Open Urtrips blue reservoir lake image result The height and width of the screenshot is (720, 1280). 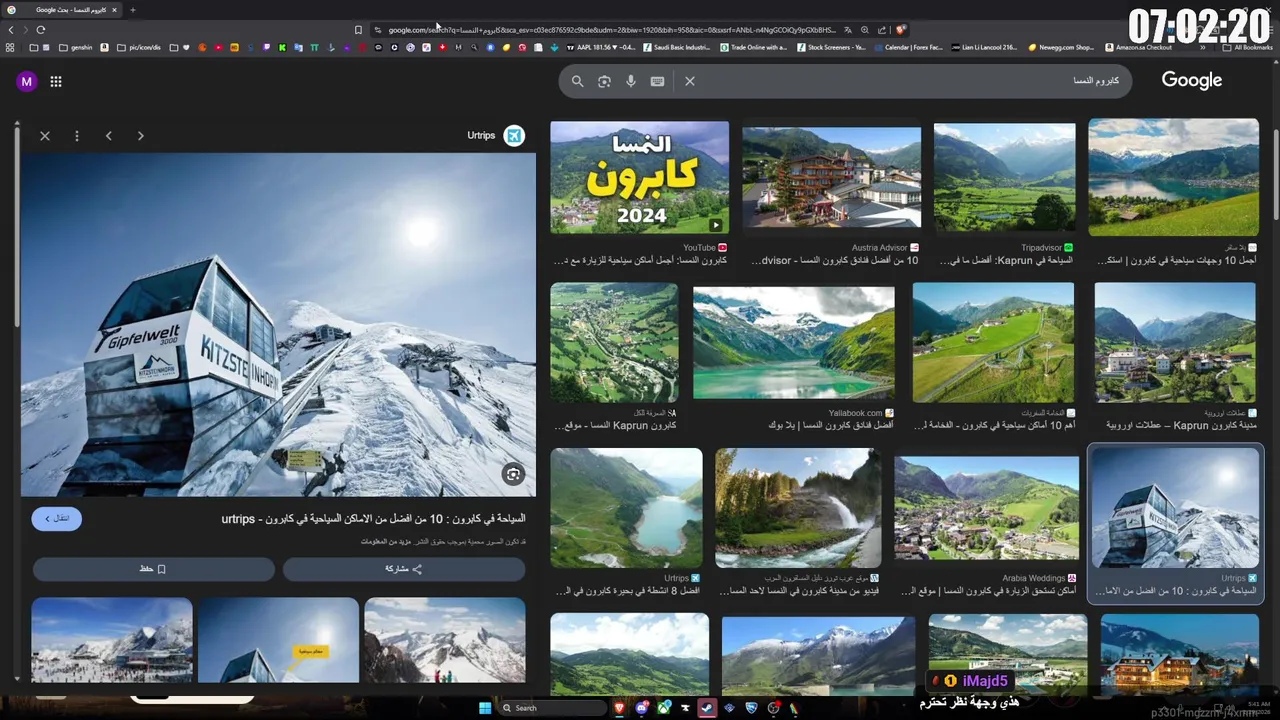coord(626,509)
